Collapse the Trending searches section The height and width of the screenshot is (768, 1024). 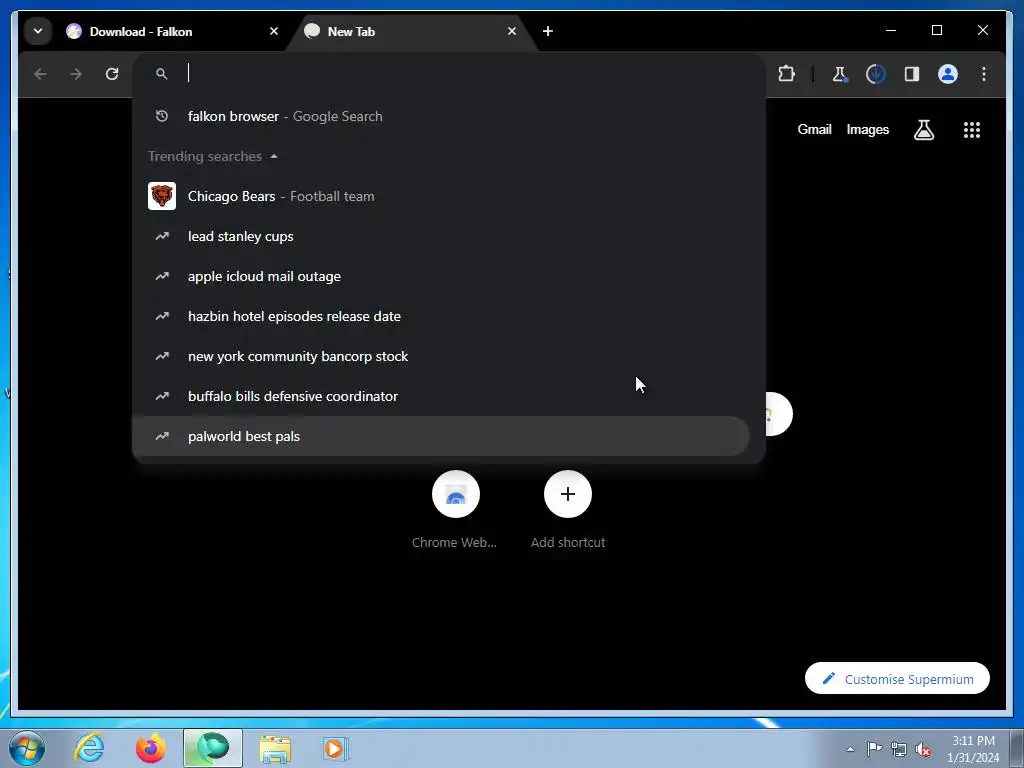coord(213,156)
